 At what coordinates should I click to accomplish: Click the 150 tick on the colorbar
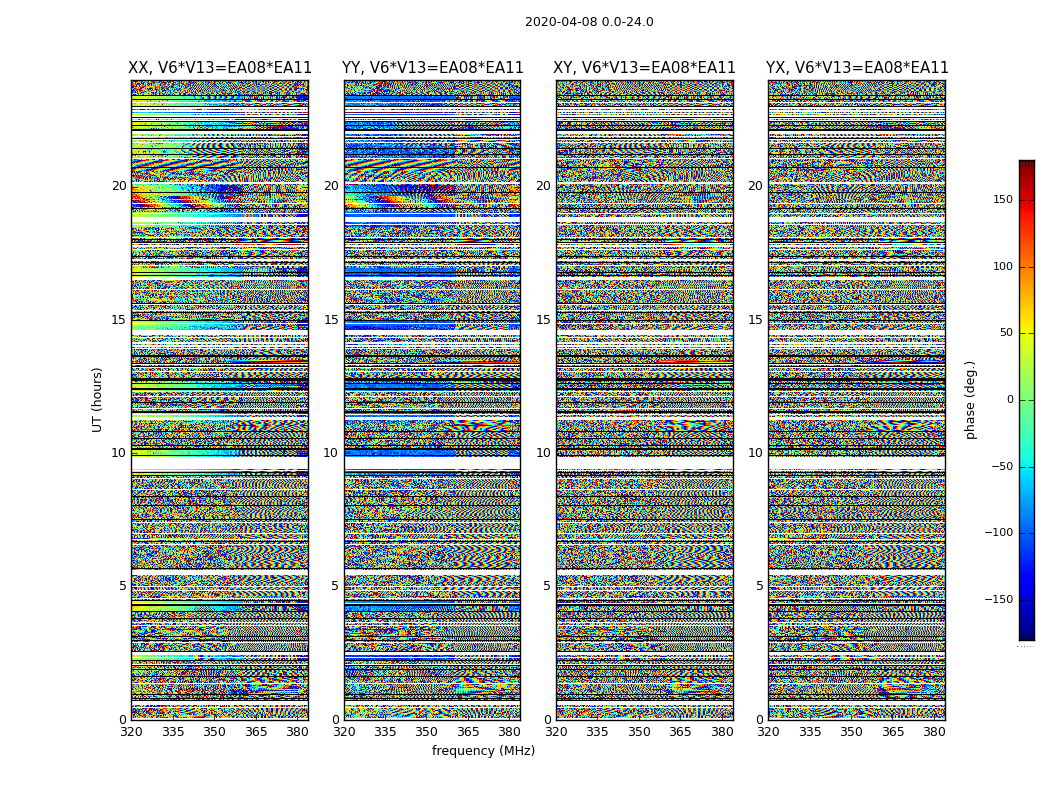coord(1003,199)
